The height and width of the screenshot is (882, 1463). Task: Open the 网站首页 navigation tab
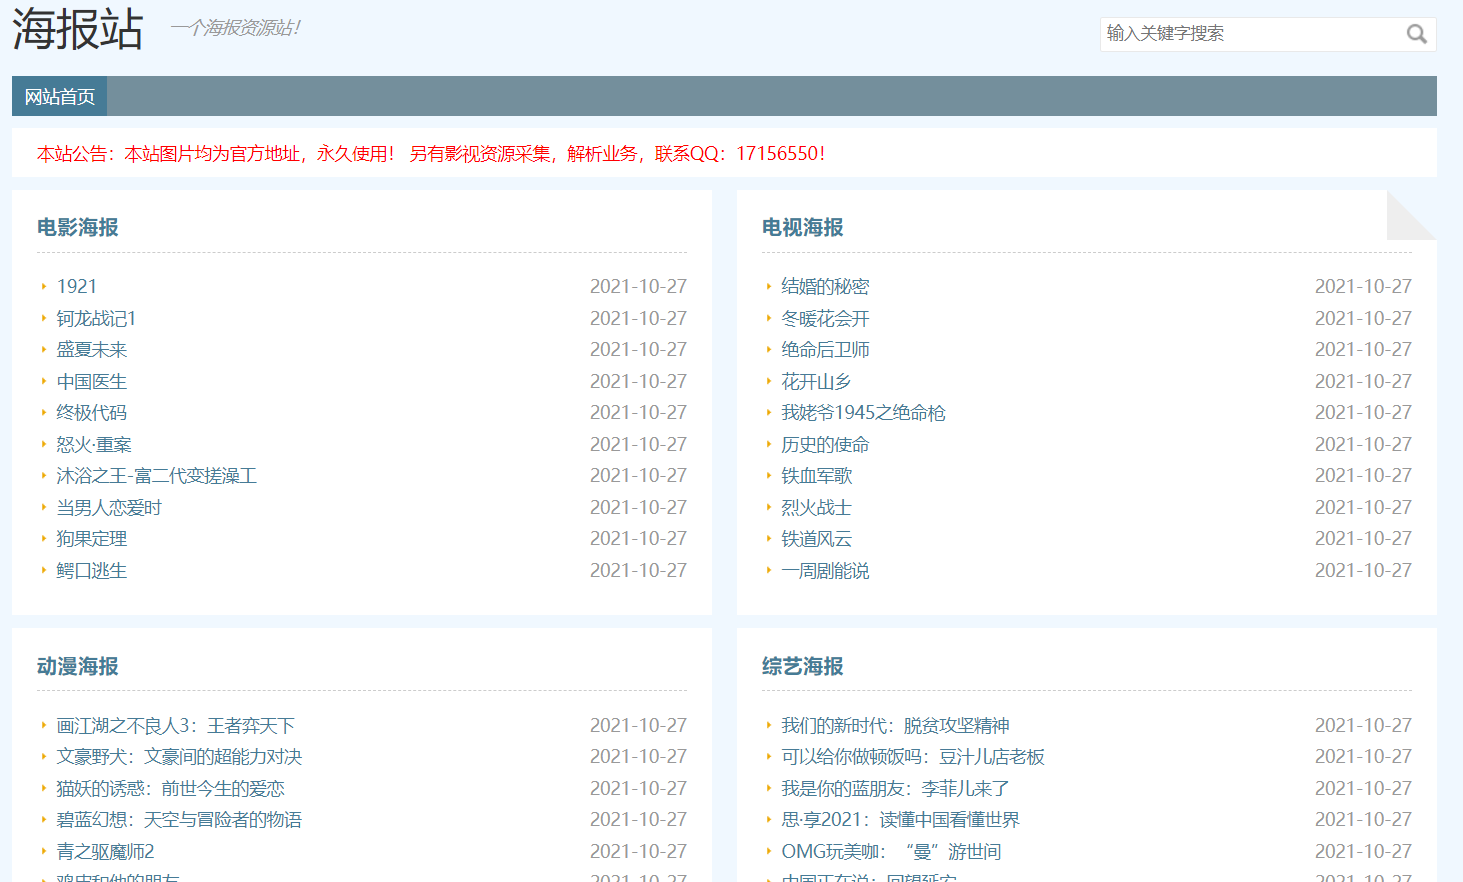[x=60, y=97]
